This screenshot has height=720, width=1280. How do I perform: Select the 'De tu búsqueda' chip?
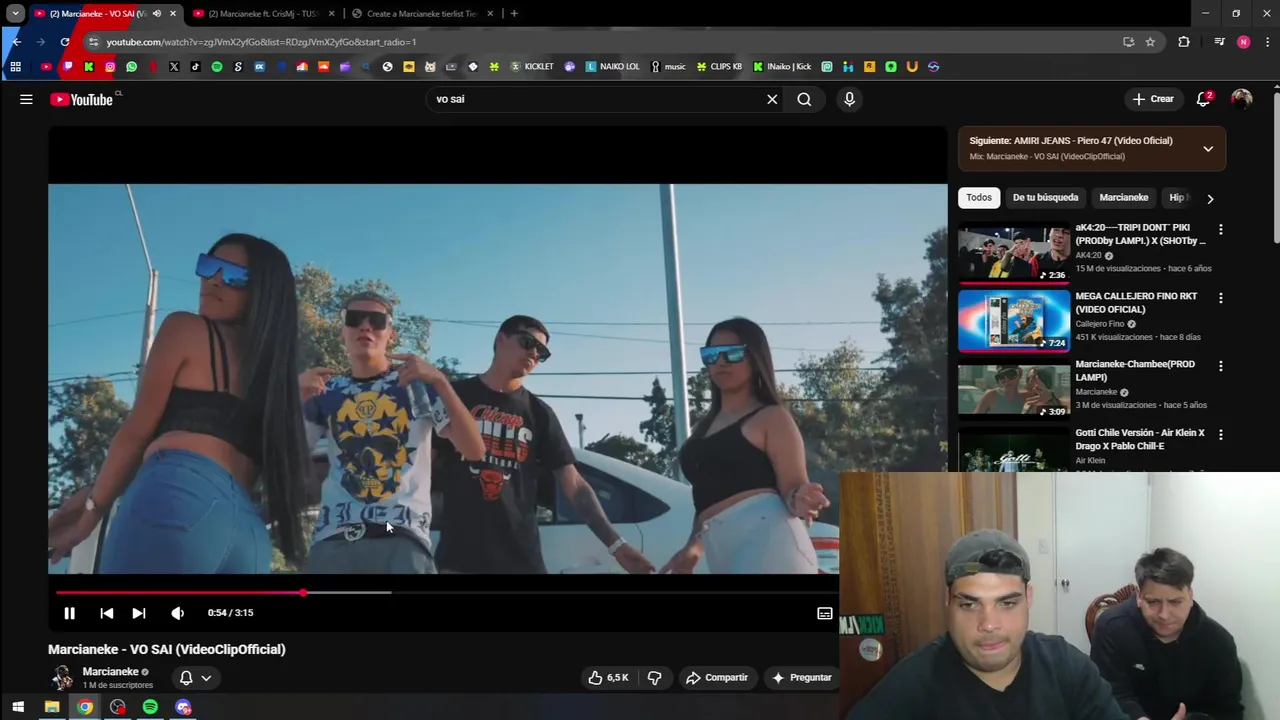tap(1045, 198)
